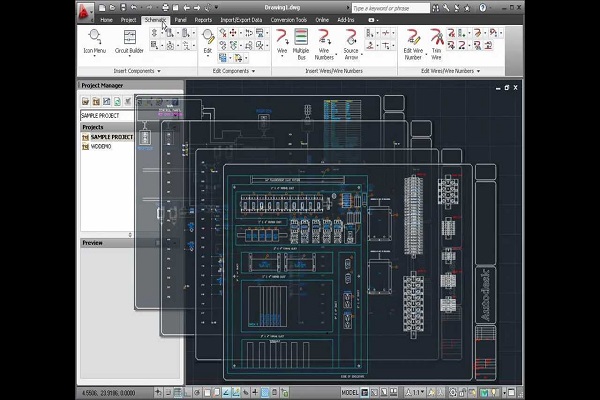Viewport: 600px width, 400px height.
Task: Switch to the Panel ribbon tab
Action: (x=180, y=19)
